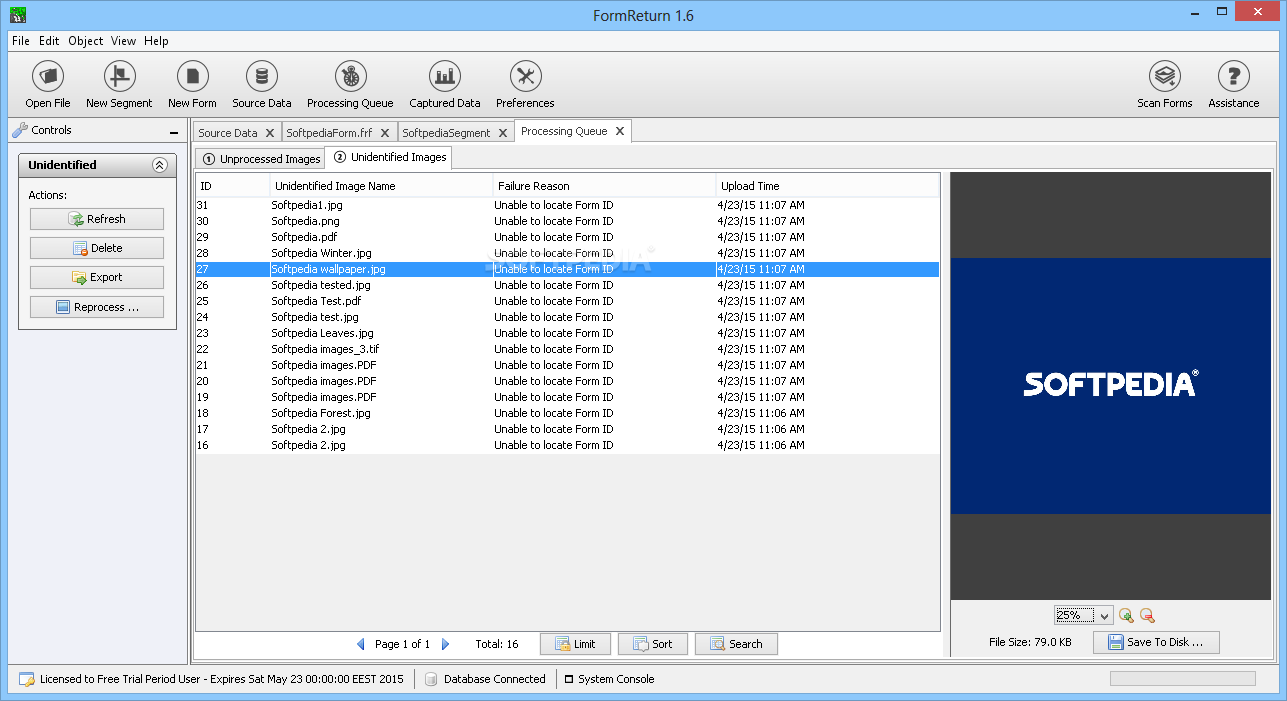
Task: Open the zoom percentage dropdown
Action: 1104,616
